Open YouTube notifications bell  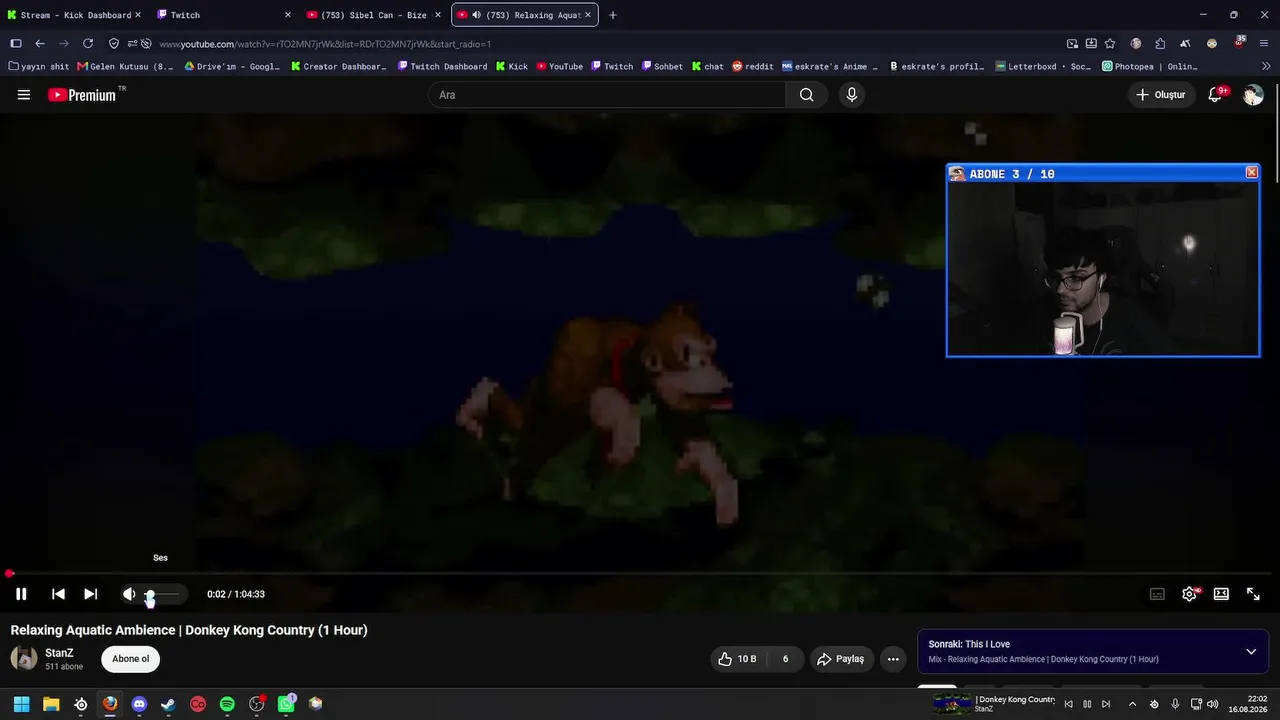1216,95
